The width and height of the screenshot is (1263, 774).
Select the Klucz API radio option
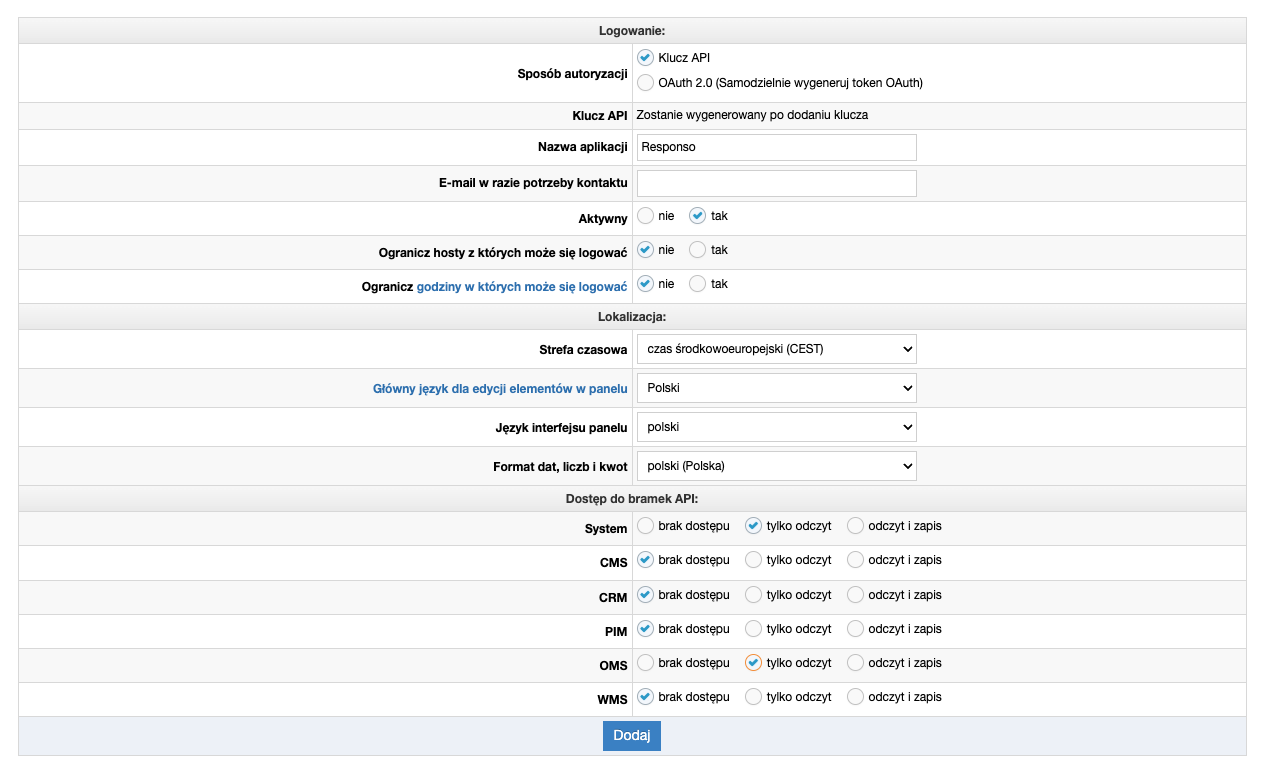pyautogui.click(x=646, y=58)
